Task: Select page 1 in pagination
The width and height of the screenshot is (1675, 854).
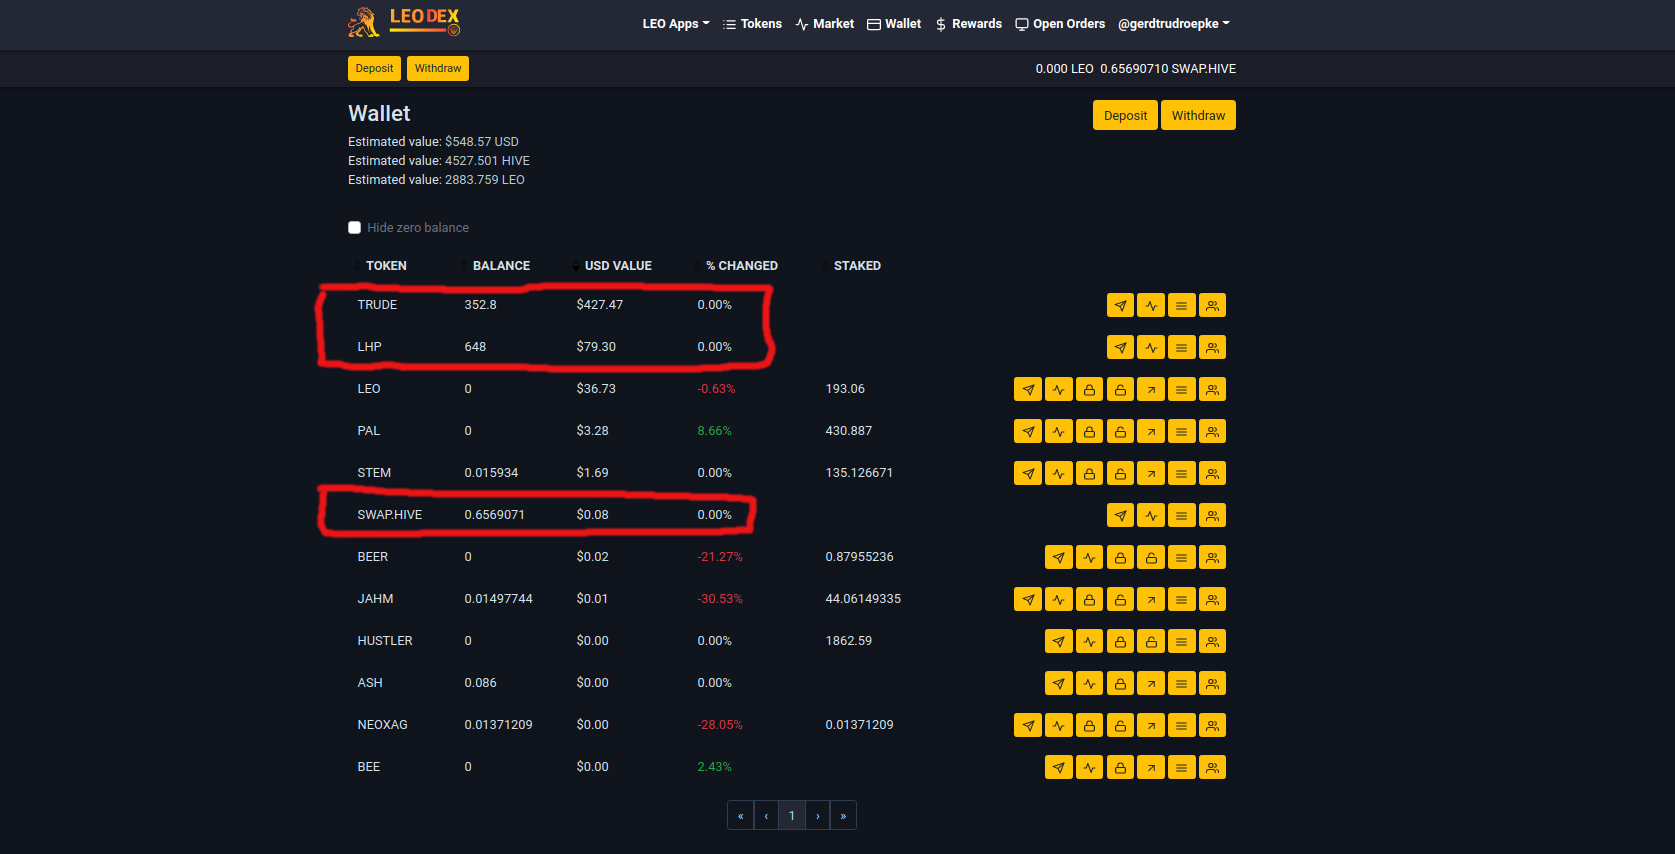Action: pos(792,816)
